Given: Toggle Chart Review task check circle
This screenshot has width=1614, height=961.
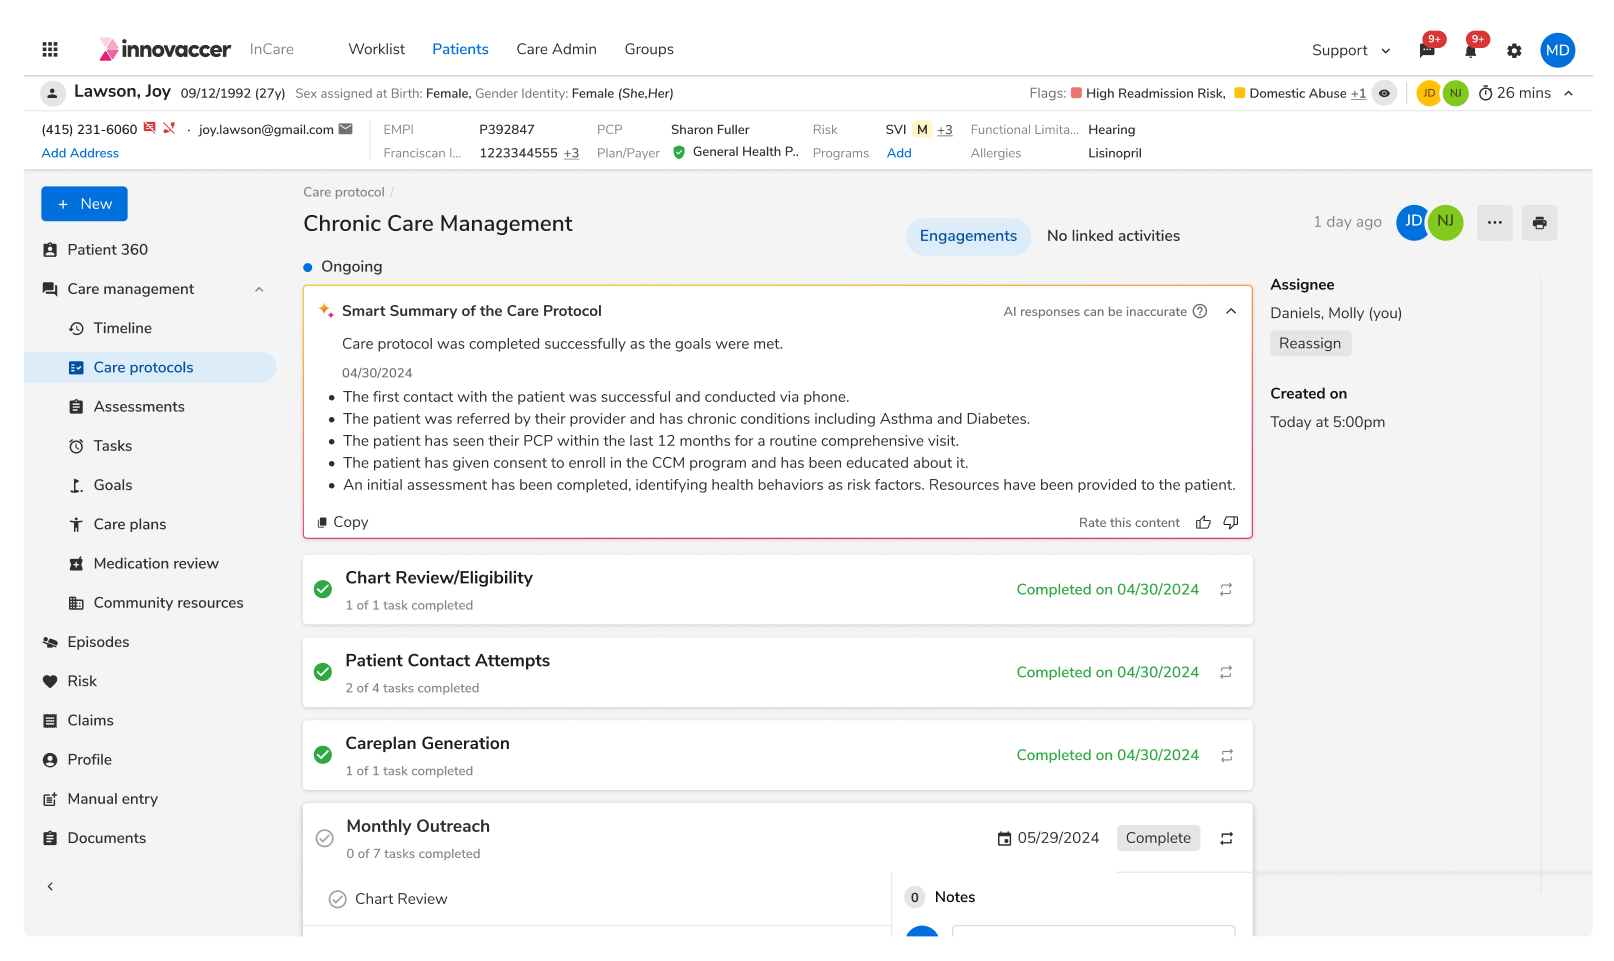Looking at the screenshot, I should point(338,899).
